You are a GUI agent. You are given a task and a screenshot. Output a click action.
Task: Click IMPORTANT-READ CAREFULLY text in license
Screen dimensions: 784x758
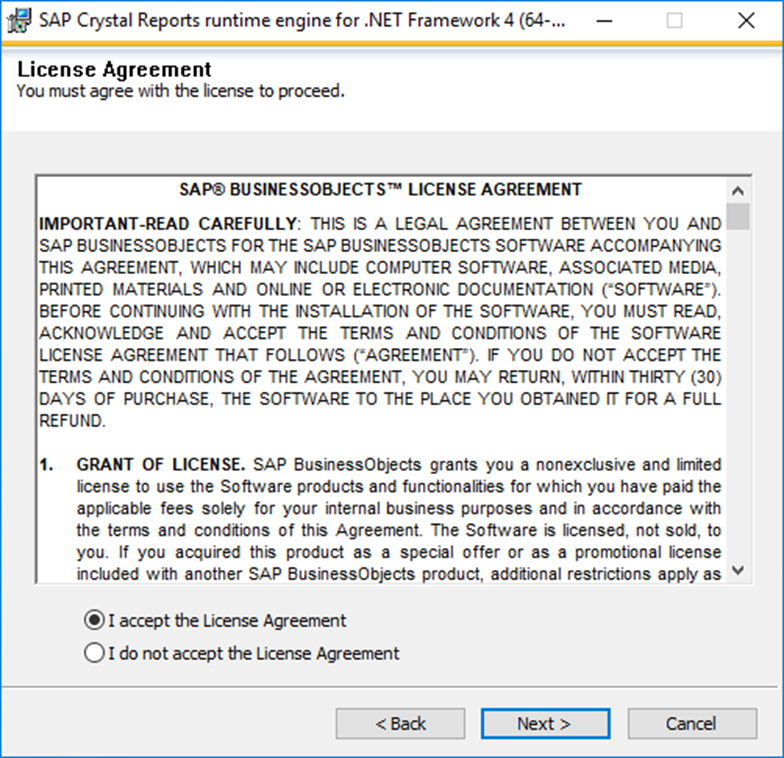tap(168, 224)
